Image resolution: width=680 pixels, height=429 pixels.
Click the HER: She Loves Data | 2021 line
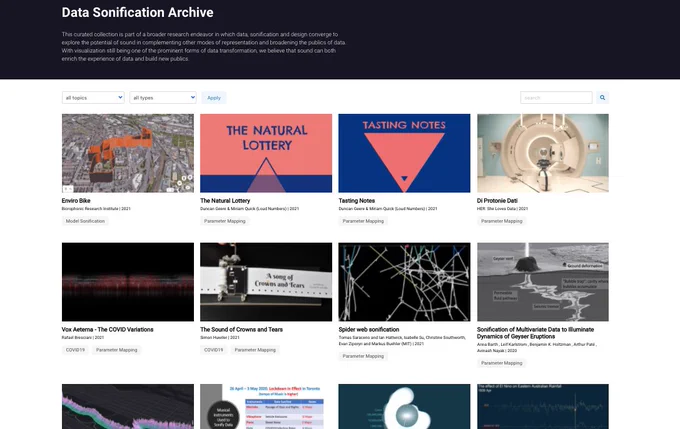(502, 209)
